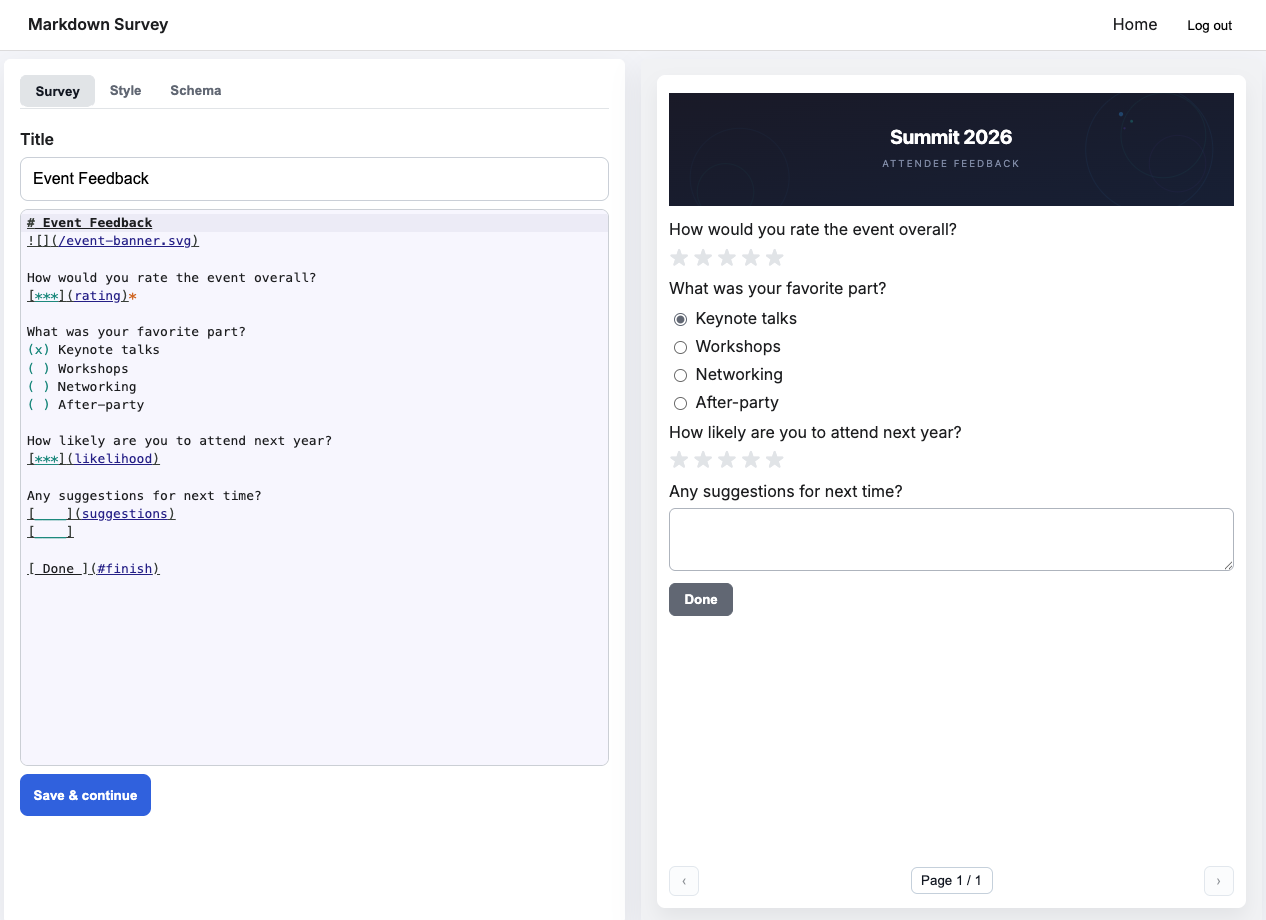1266x920 pixels.
Task: Click the Event Feedback title input
Action: click(314, 179)
